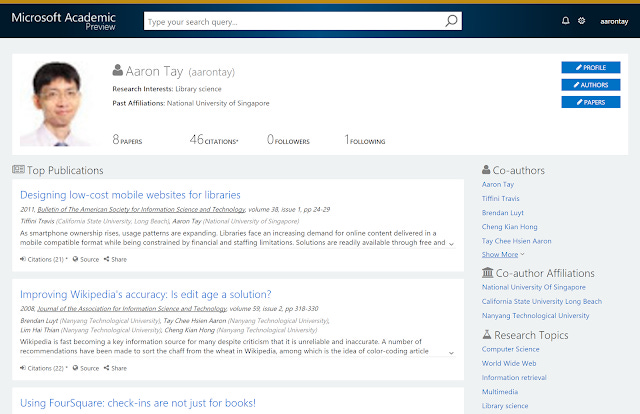Open 'Using FourSquare: check-ins' paper title
This screenshot has width=640, height=414.
pos(138,403)
